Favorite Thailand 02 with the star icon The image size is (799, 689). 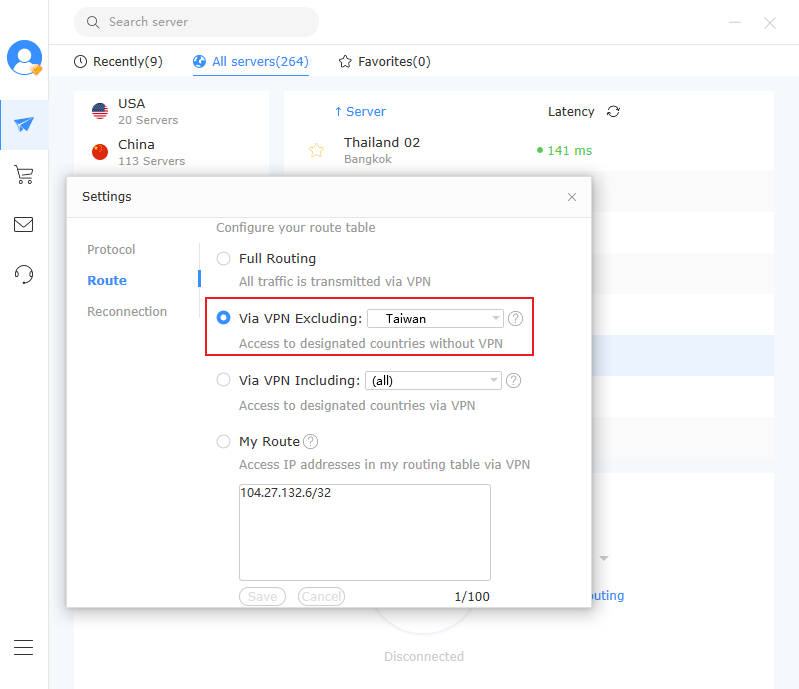tap(316, 151)
